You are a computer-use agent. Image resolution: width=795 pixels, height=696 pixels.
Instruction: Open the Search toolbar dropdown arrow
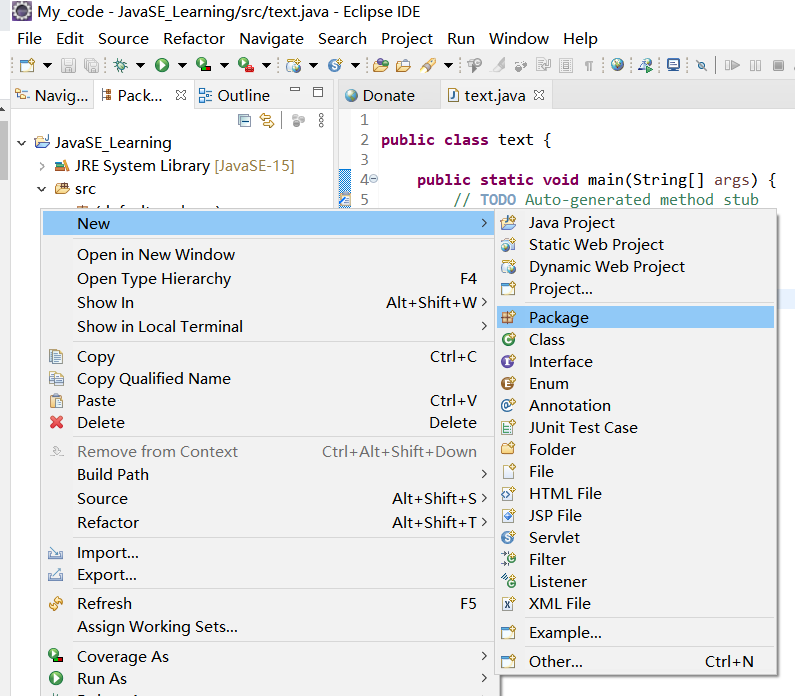pyautogui.click(x=448, y=65)
